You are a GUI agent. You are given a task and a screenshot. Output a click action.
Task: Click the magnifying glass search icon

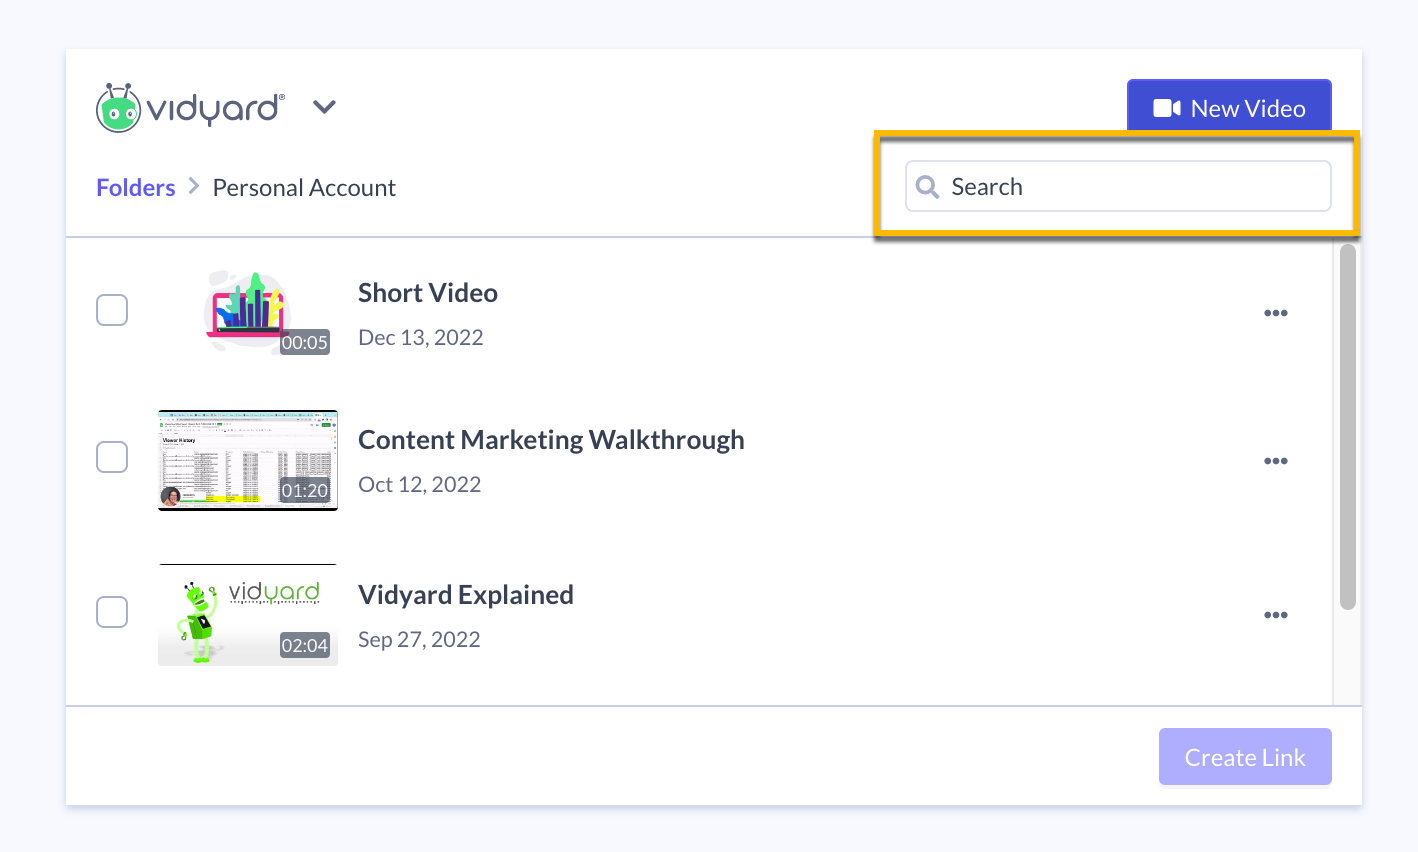pos(928,187)
